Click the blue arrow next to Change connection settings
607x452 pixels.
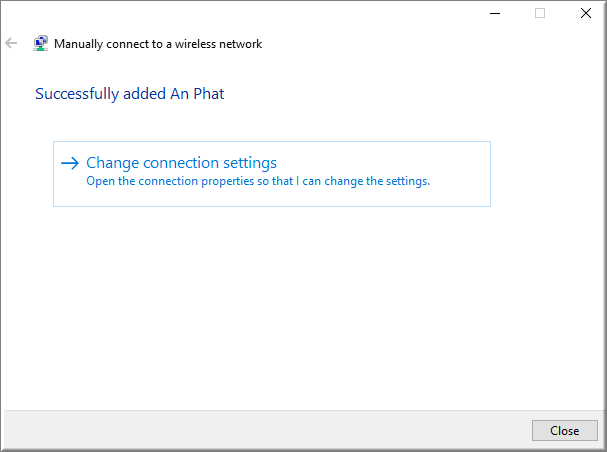coord(70,163)
